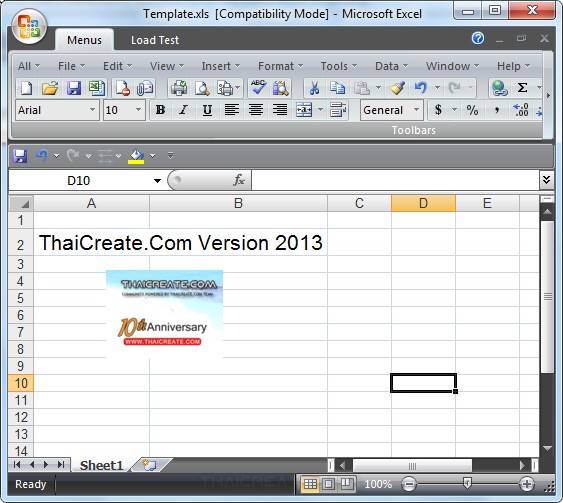Select the Sheet1 tab
The width and height of the screenshot is (563, 503).
pos(102,465)
